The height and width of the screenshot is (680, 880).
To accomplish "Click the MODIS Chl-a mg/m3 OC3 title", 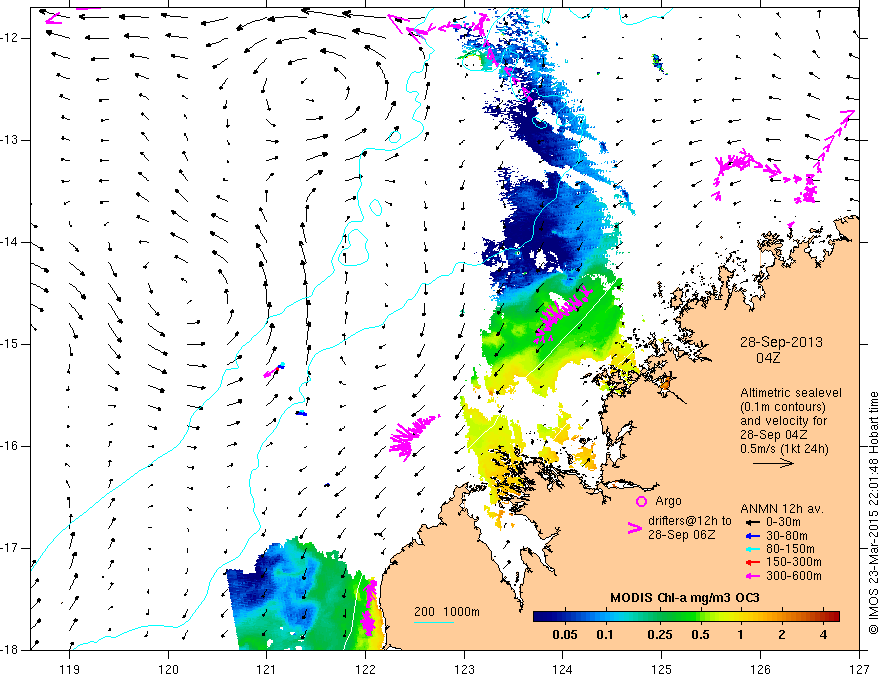I will (x=685, y=598).
